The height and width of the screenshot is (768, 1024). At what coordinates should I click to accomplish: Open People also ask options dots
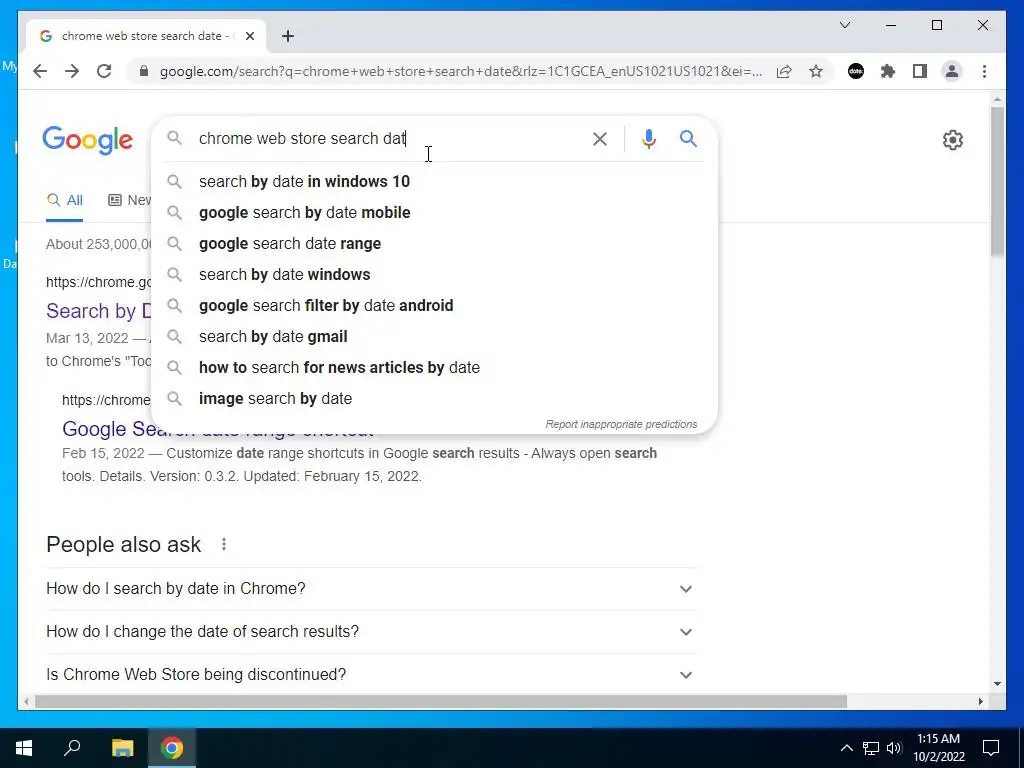point(223,544)
